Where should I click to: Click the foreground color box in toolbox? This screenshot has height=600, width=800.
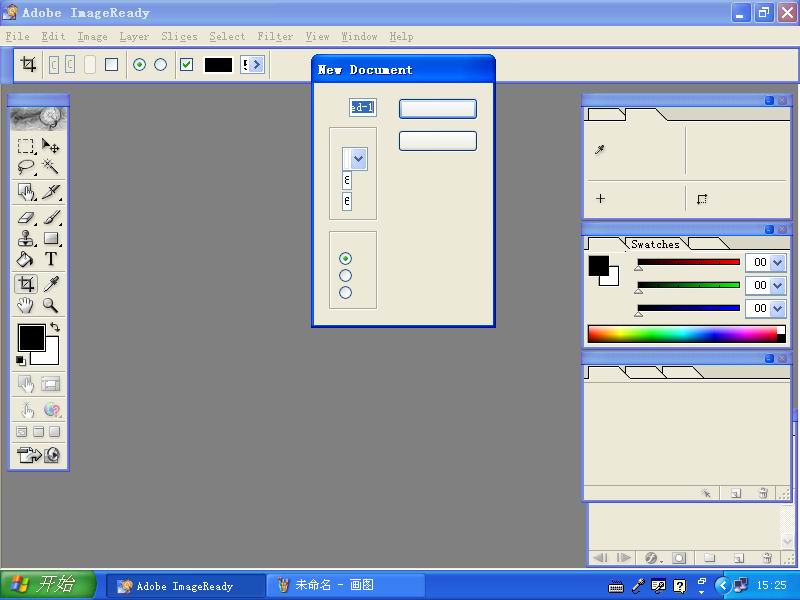(32, 337)
